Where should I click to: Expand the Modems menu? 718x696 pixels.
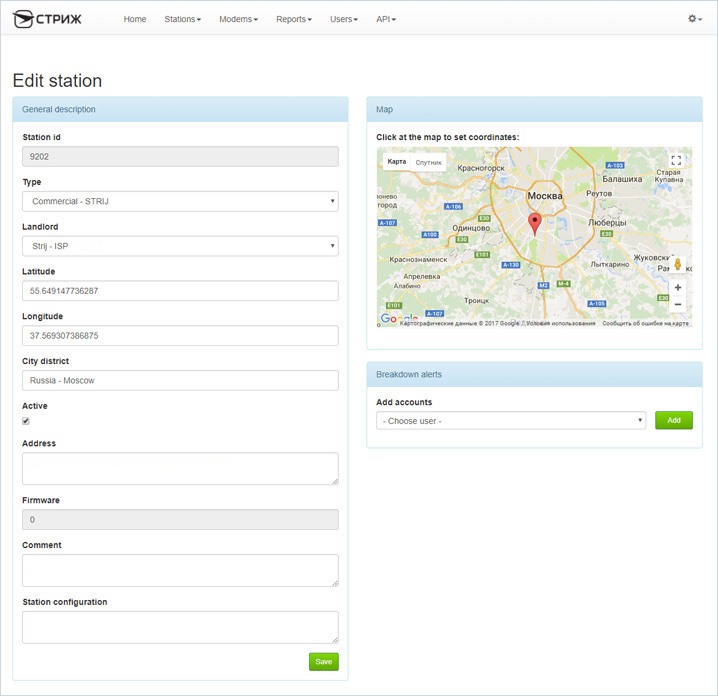click(x=239, y=19)
